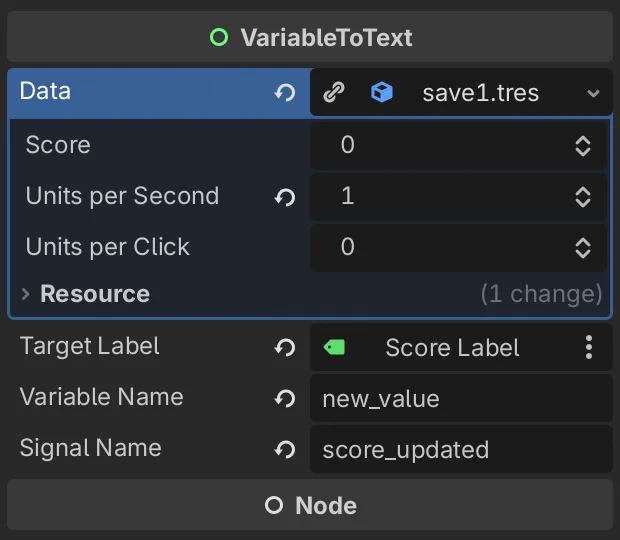The height and width of the screenshot is (540, 620).
Task: Open the save1.tres resource dropdown arrow
Action: coord(593,94)
